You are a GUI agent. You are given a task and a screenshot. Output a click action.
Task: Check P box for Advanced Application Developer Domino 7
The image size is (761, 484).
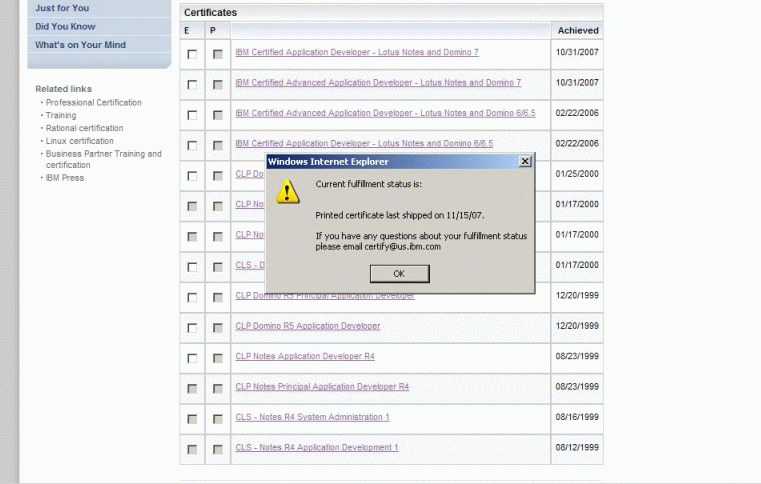[218, 85]
